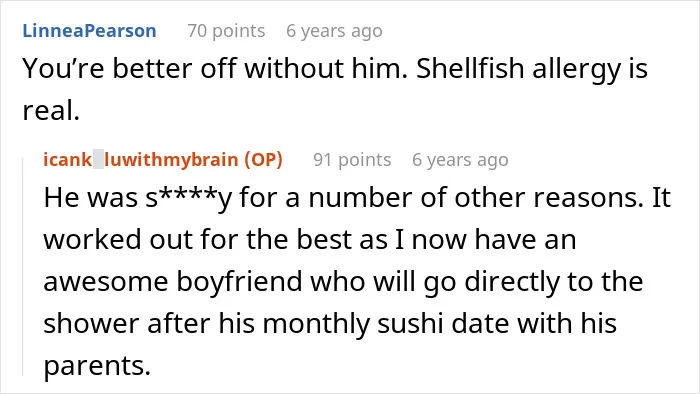Open LinneaPearson's user profile
This screenshot has width=700, height=394.
(89, 31)
